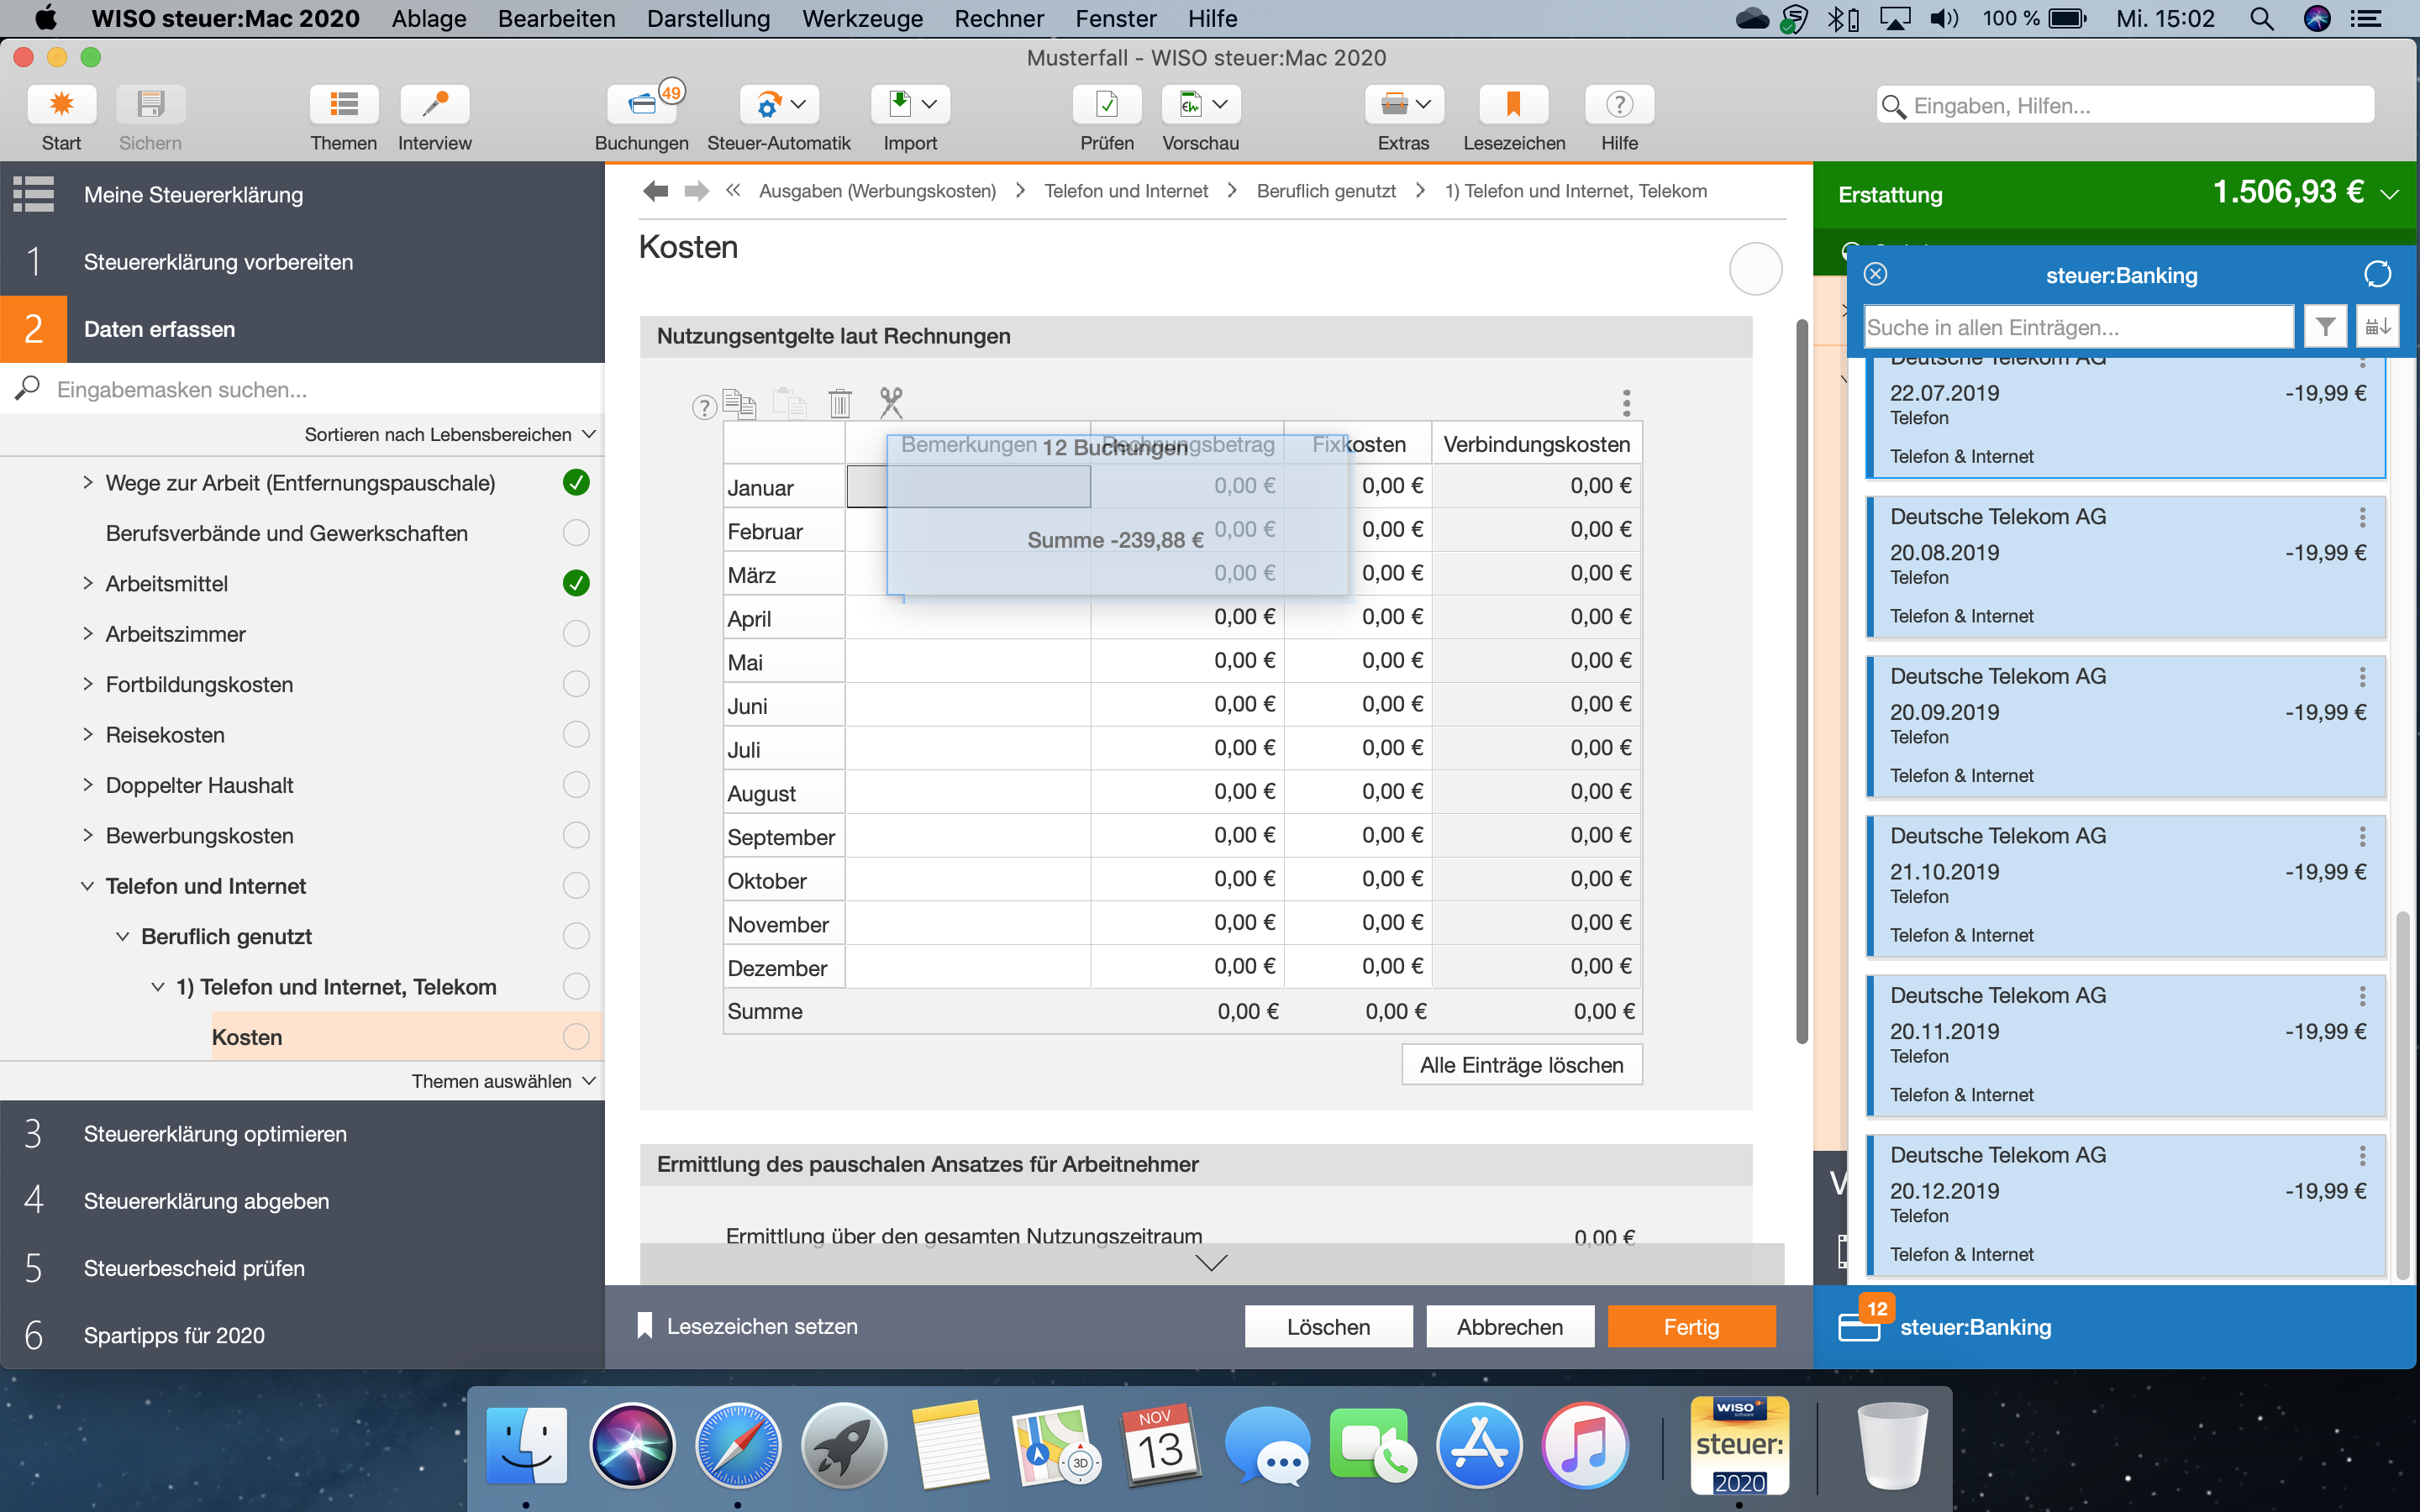Refresh steuer:Banking with the reload icon
This screenshot has height=1512, width=2420.
coord(2377,274)
